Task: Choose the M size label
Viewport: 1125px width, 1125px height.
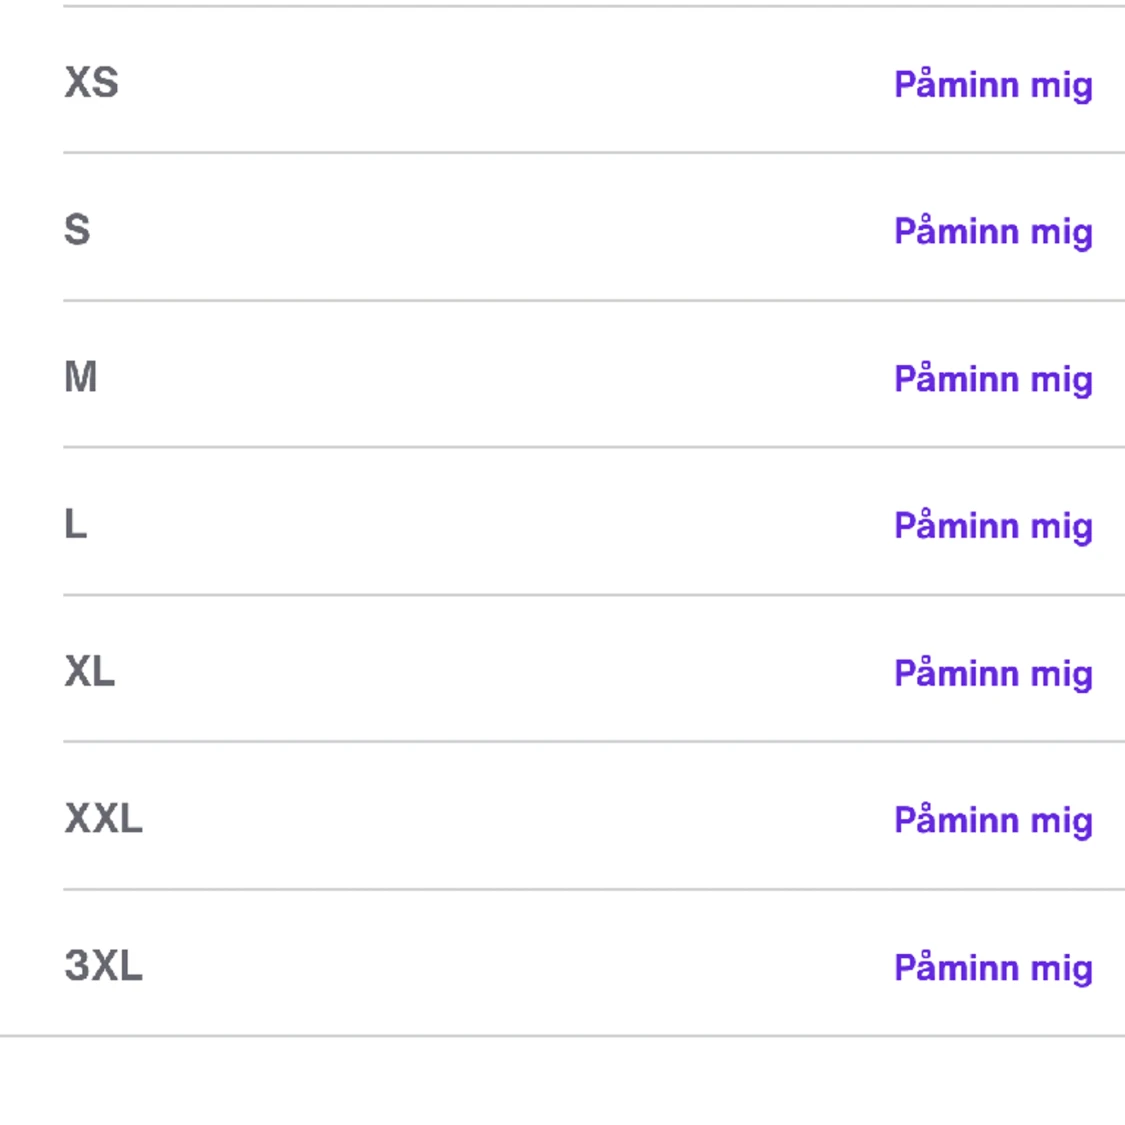Action: [x=80, y=377]
